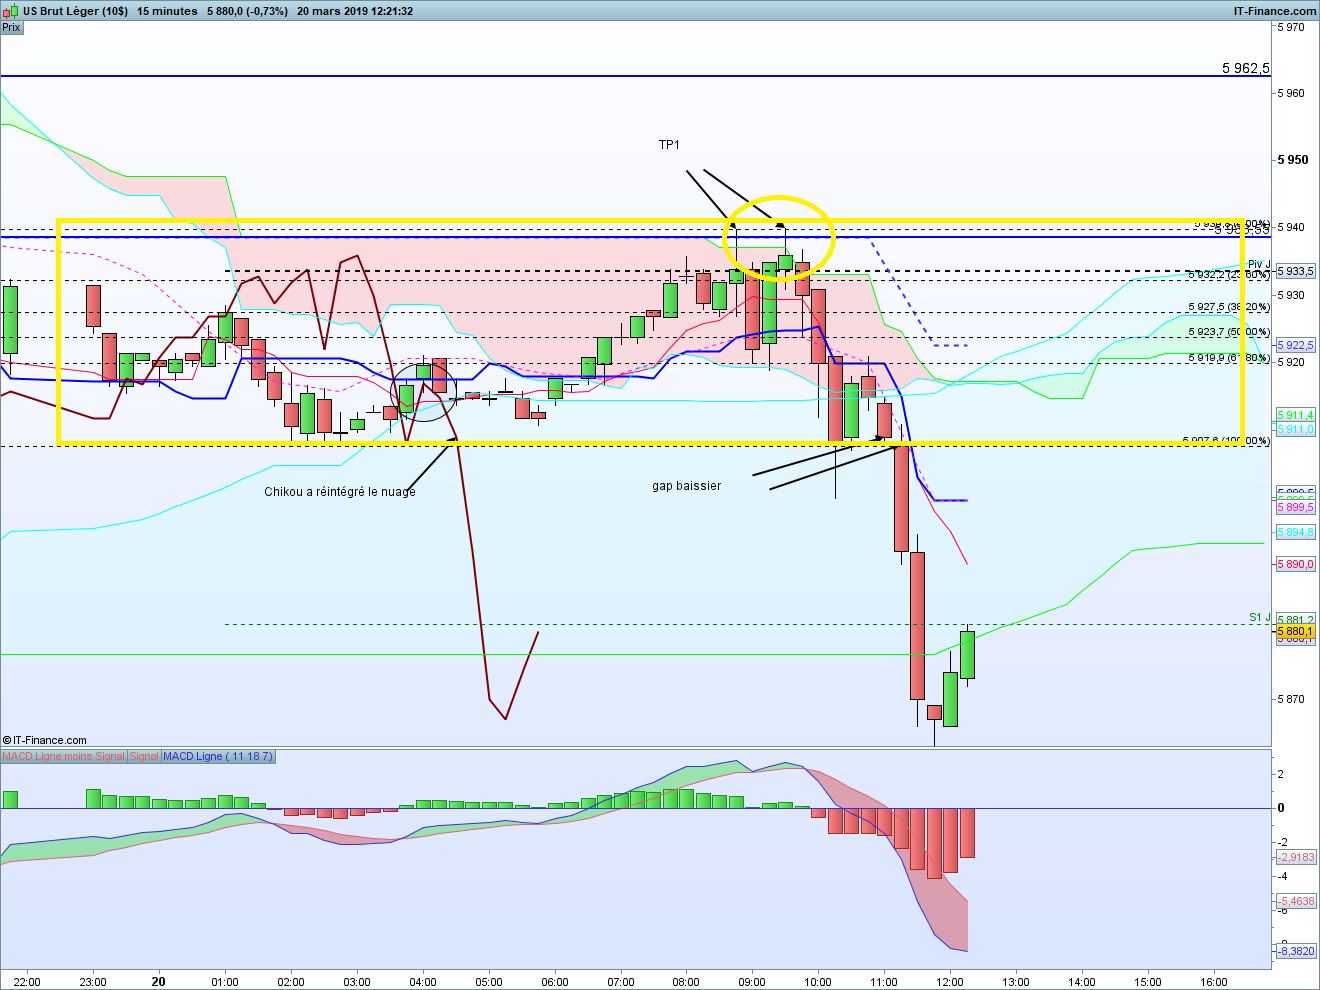
Task: Click the red 5 890,0 price tag
Action: [x=1296, y=565]
